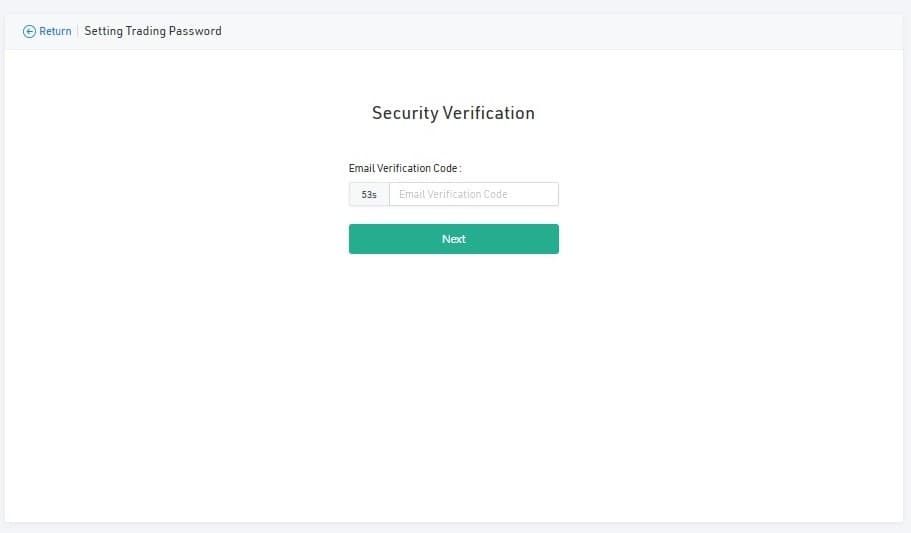Click the resend code timer showing 53s

[369, 194]
